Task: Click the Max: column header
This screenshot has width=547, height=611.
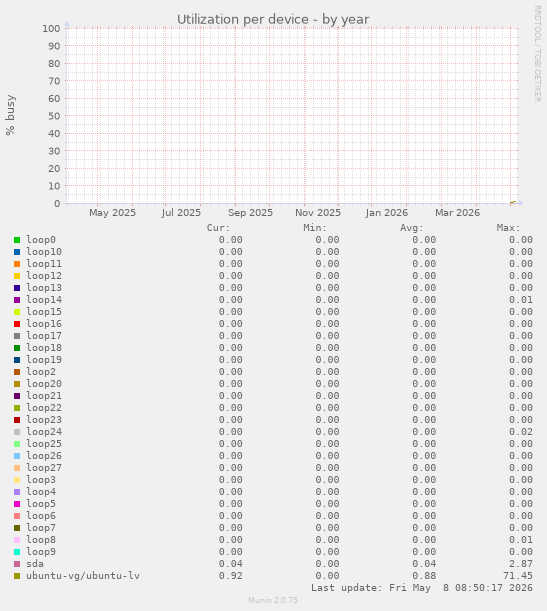Action: (508, 228)
